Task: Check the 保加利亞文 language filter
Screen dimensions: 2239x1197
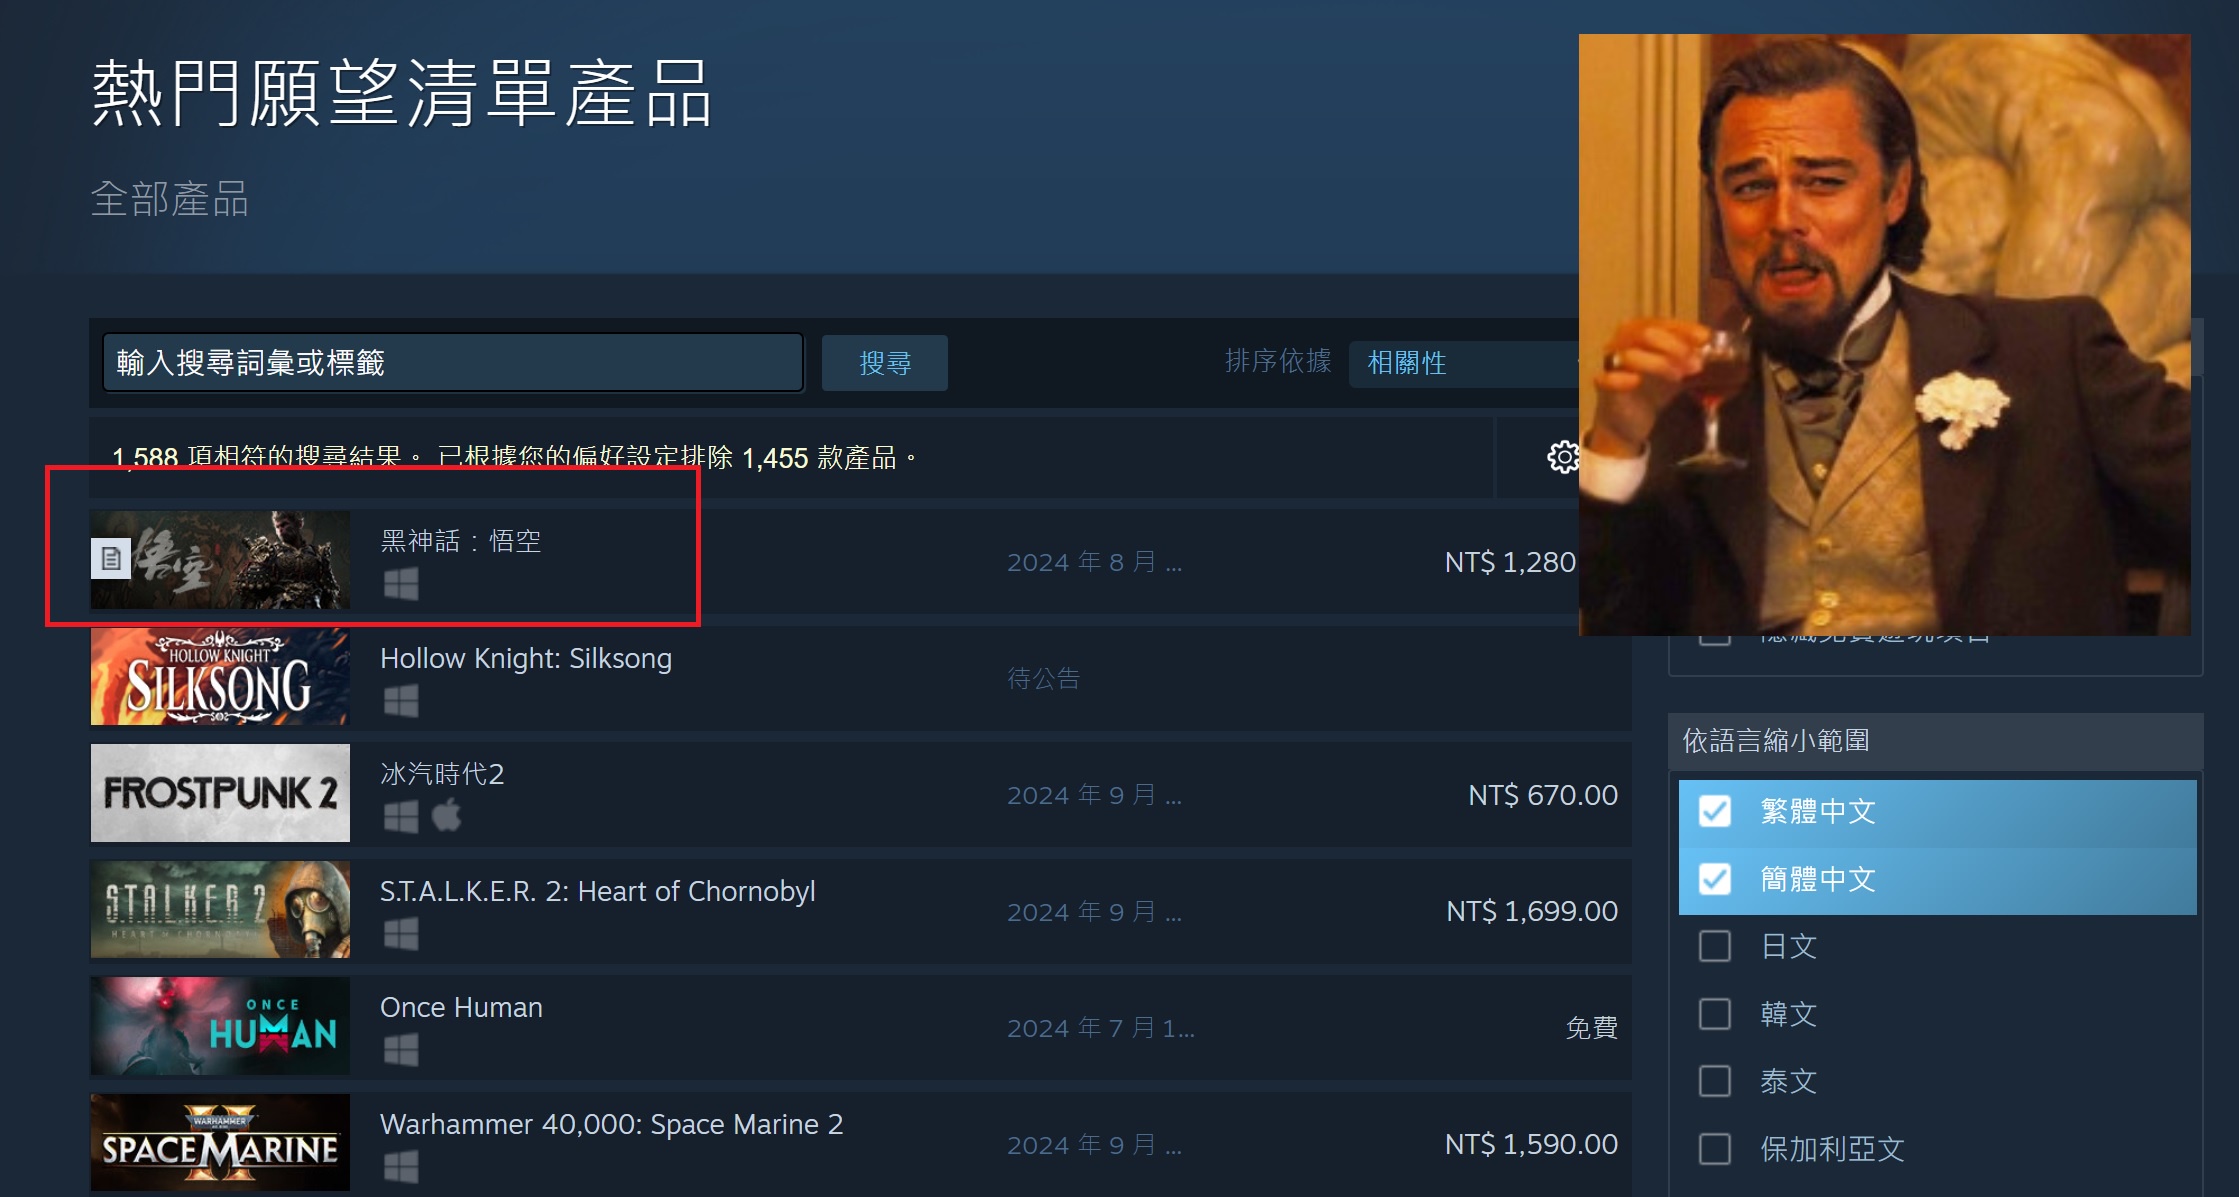Action: [x=1714, y=1149]
